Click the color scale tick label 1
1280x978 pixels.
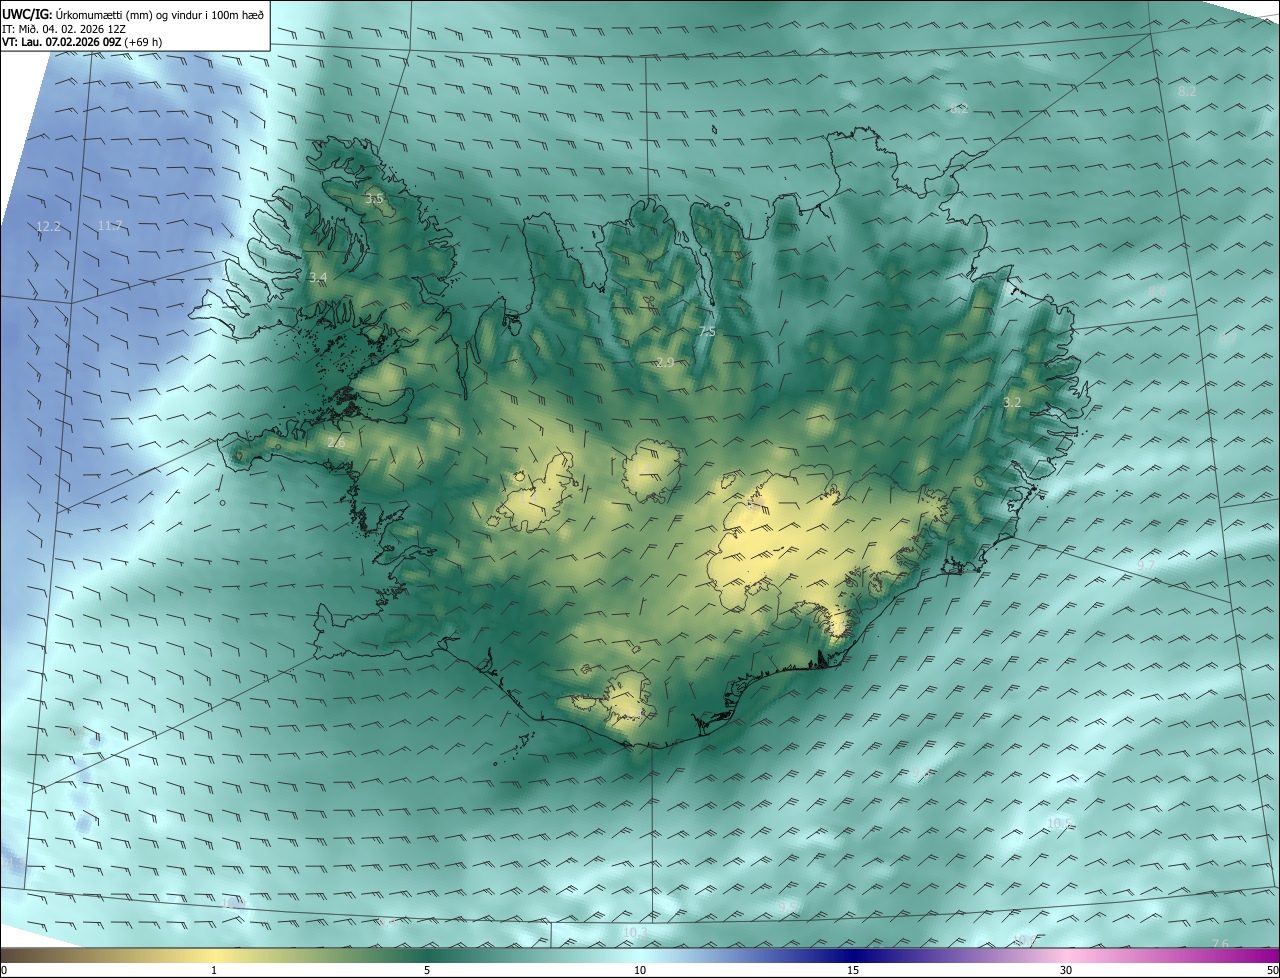[x=214, y=970]
